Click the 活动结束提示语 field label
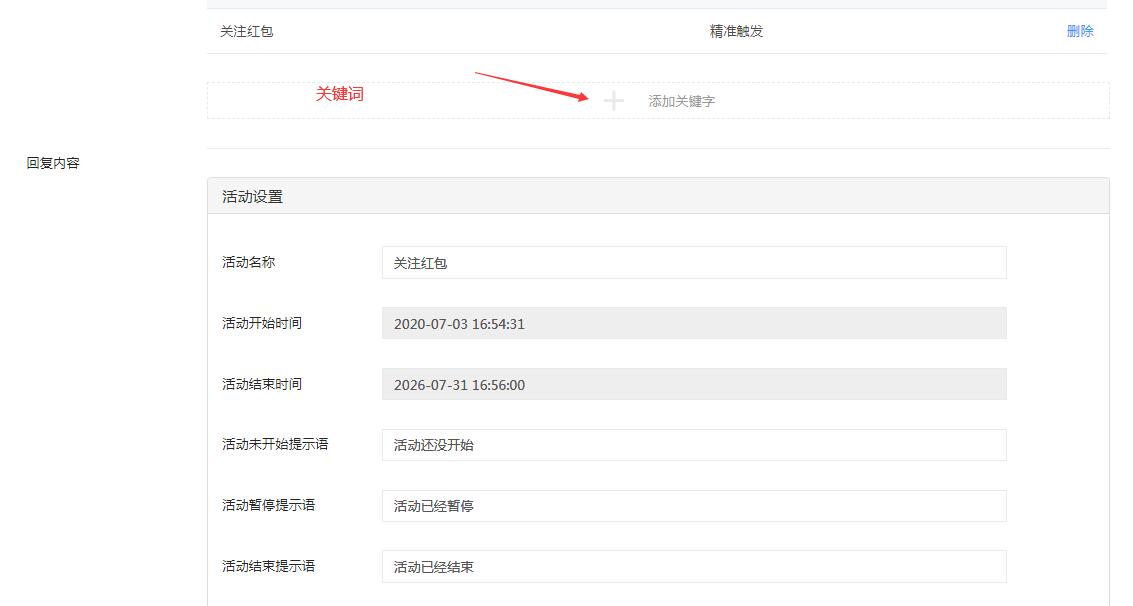Image resolution: width=1133 pixels, height=606 pixels. click(268, 566)
